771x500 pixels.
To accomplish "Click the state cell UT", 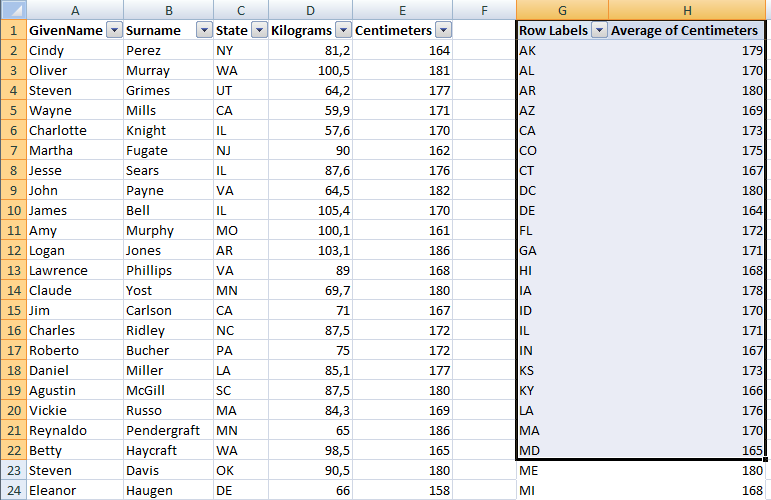I will pos(241,90).
